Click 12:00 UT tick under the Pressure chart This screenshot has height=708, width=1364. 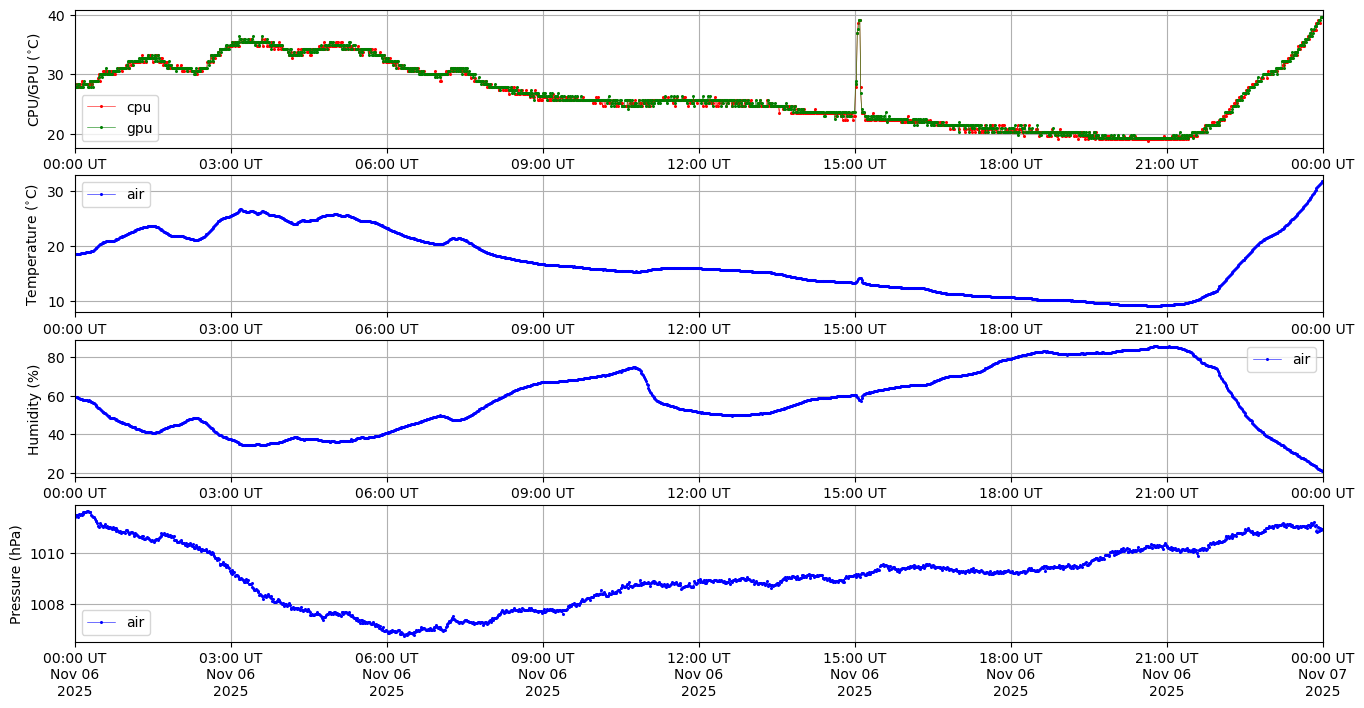point(698,657)
